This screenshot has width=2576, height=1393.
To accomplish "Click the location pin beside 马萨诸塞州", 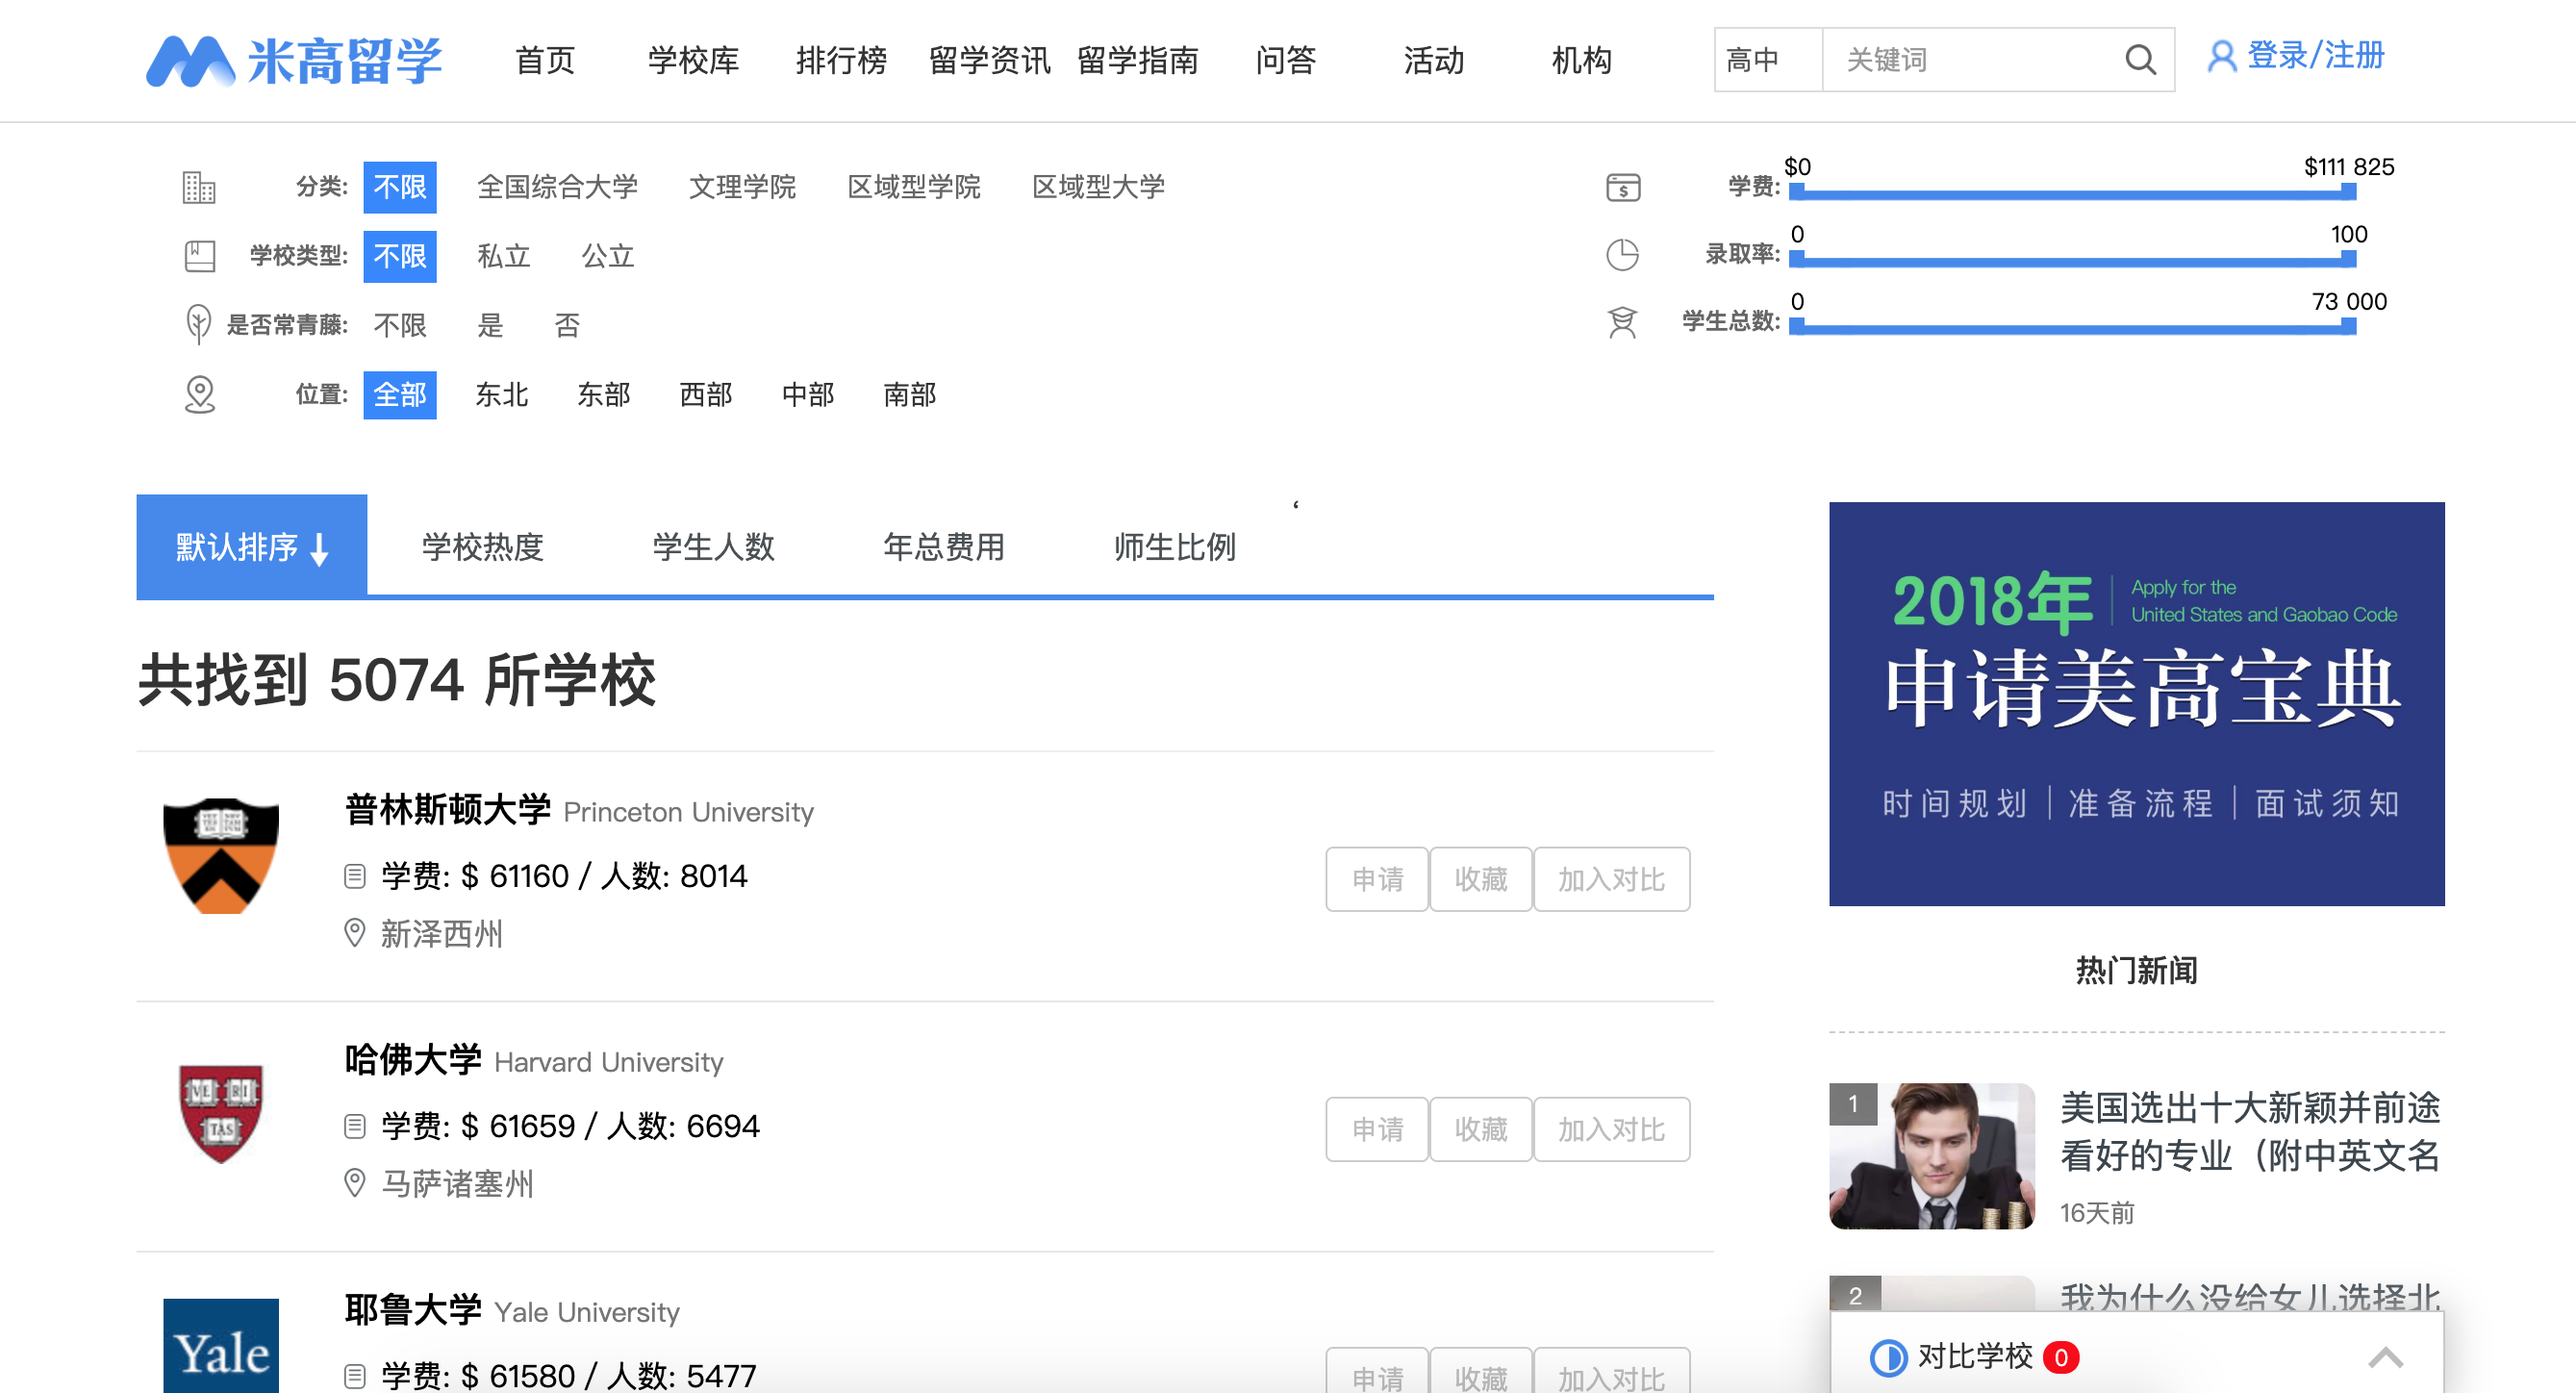I will coord(354,1183).
